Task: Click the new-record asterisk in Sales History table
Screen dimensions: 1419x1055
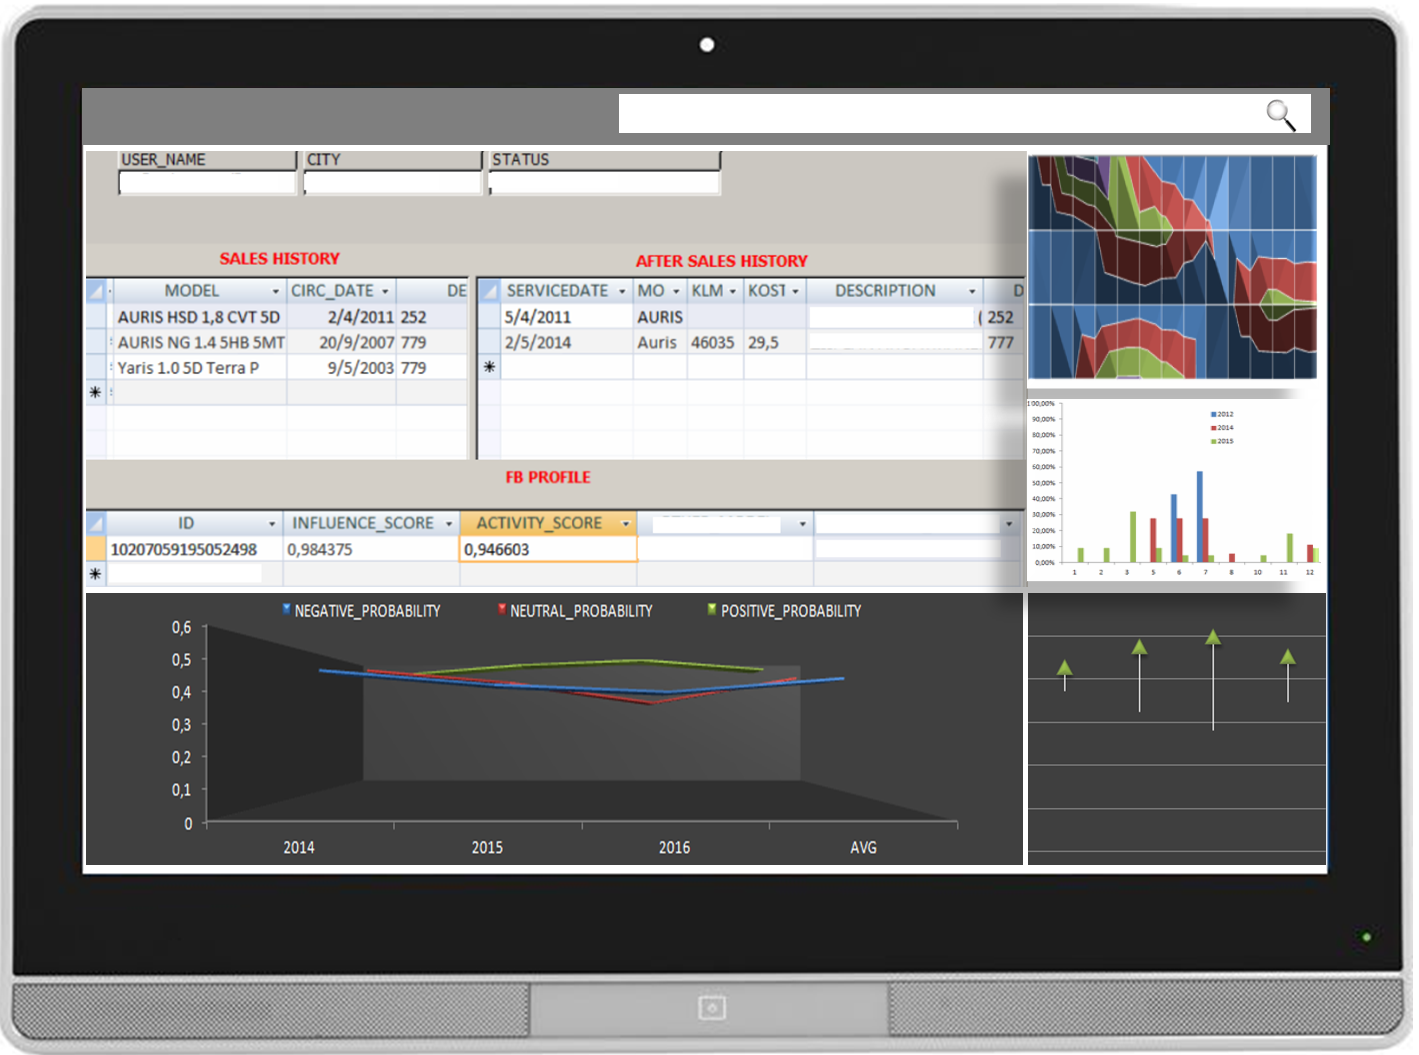Action: coord(96,392)
